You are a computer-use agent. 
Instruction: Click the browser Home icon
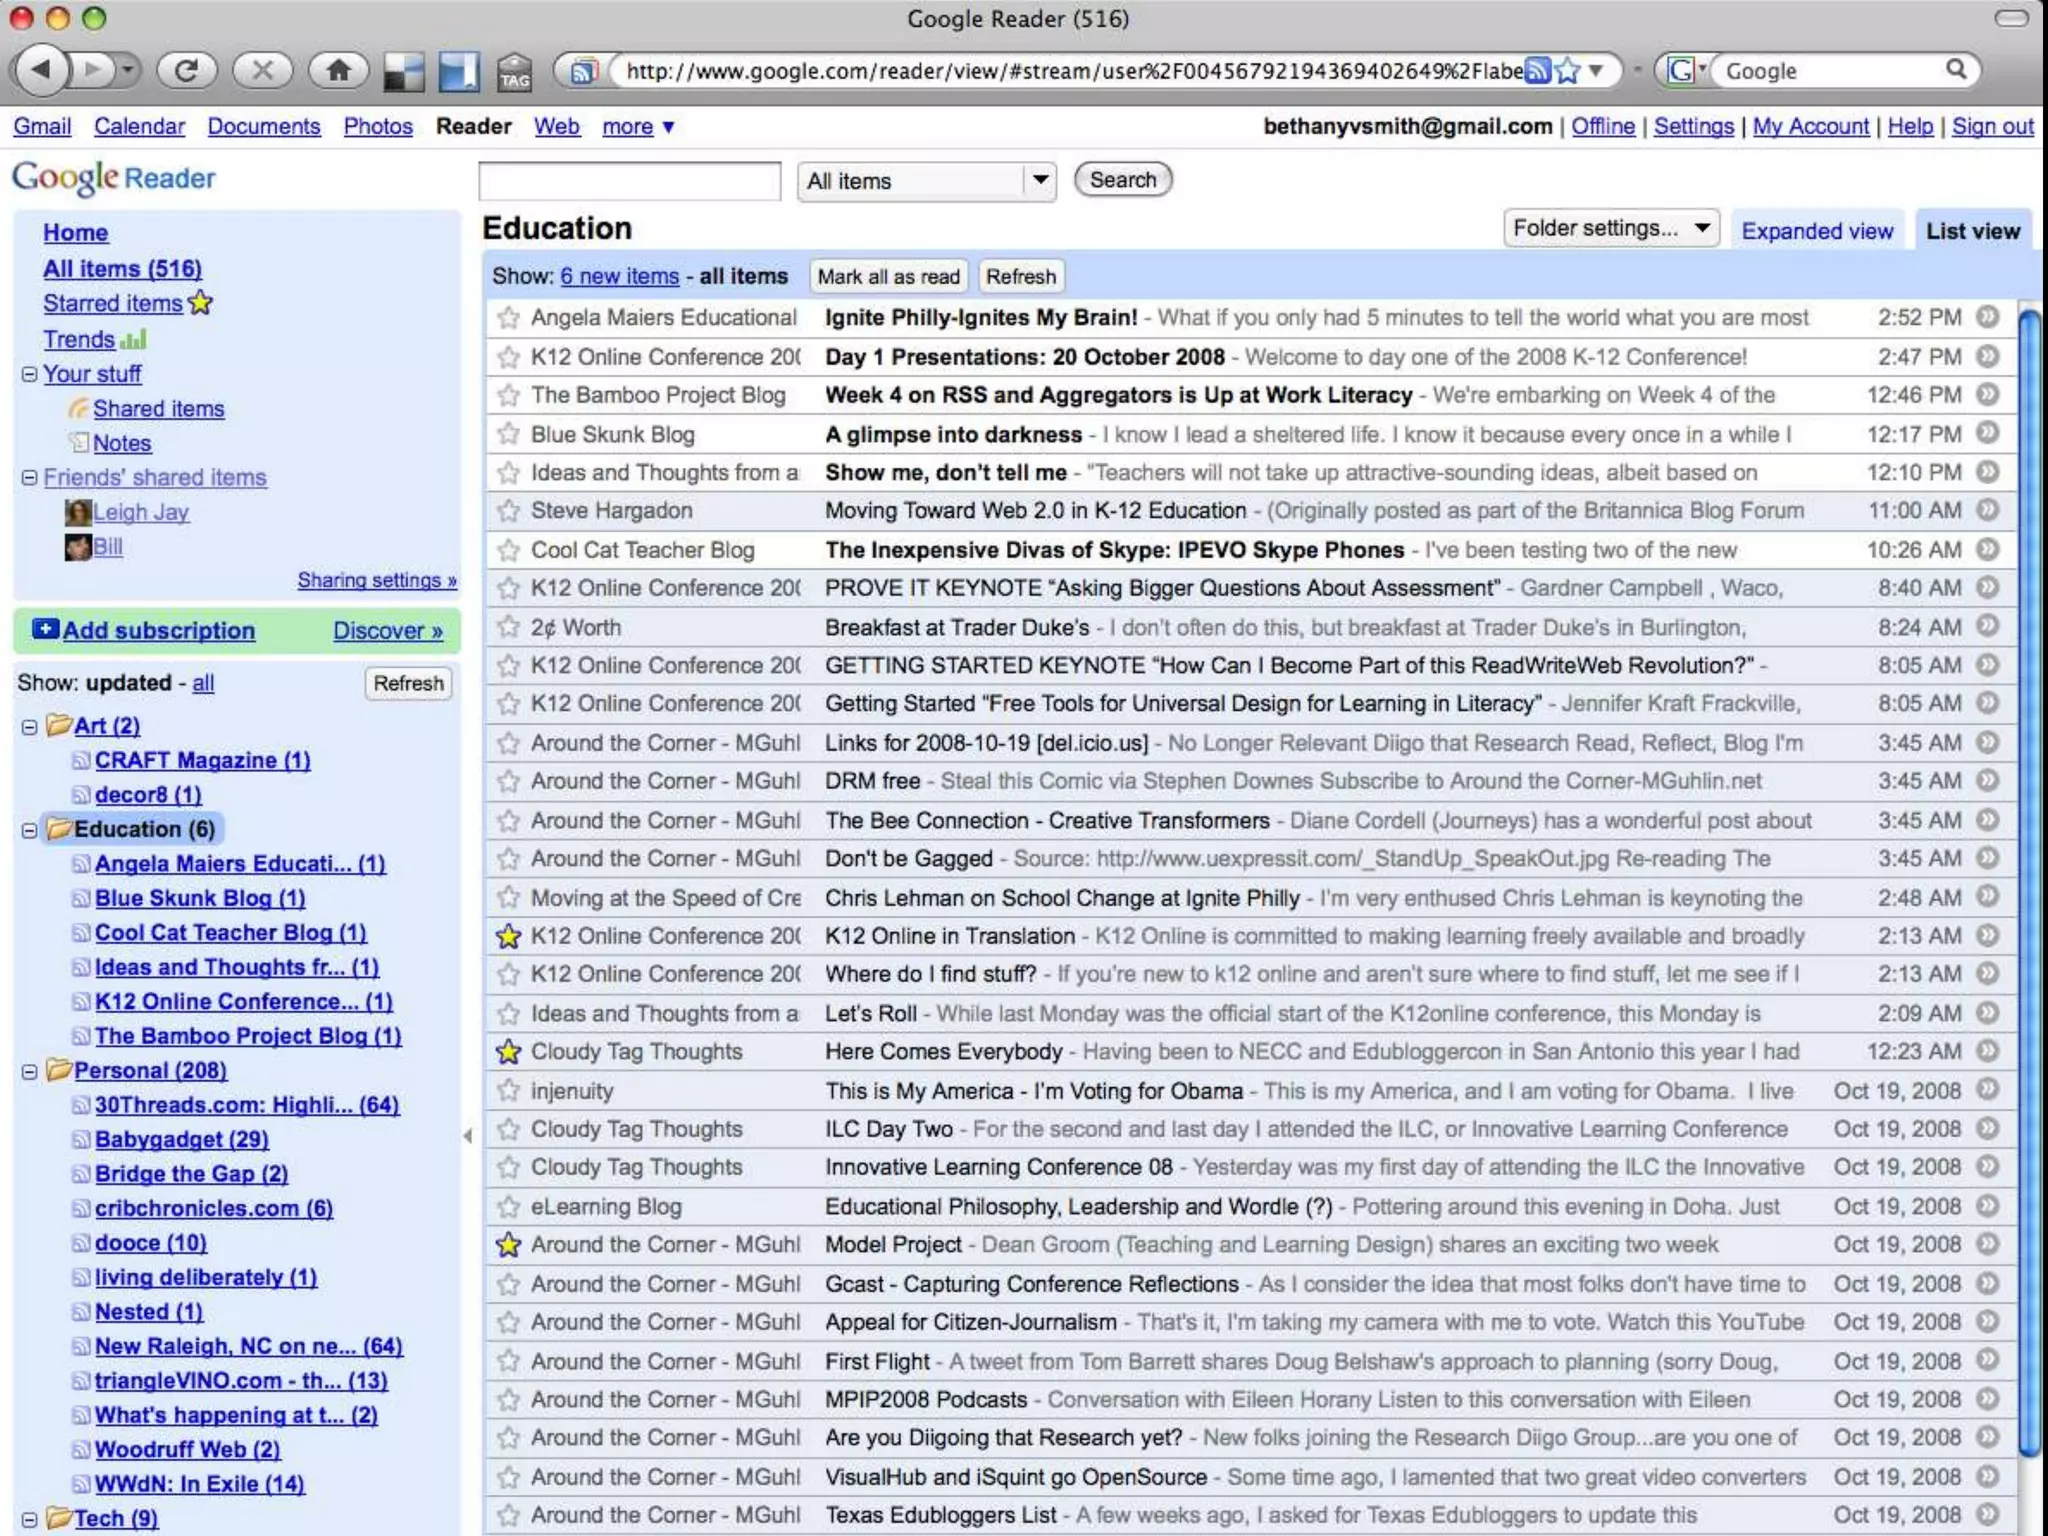(339, 70)
